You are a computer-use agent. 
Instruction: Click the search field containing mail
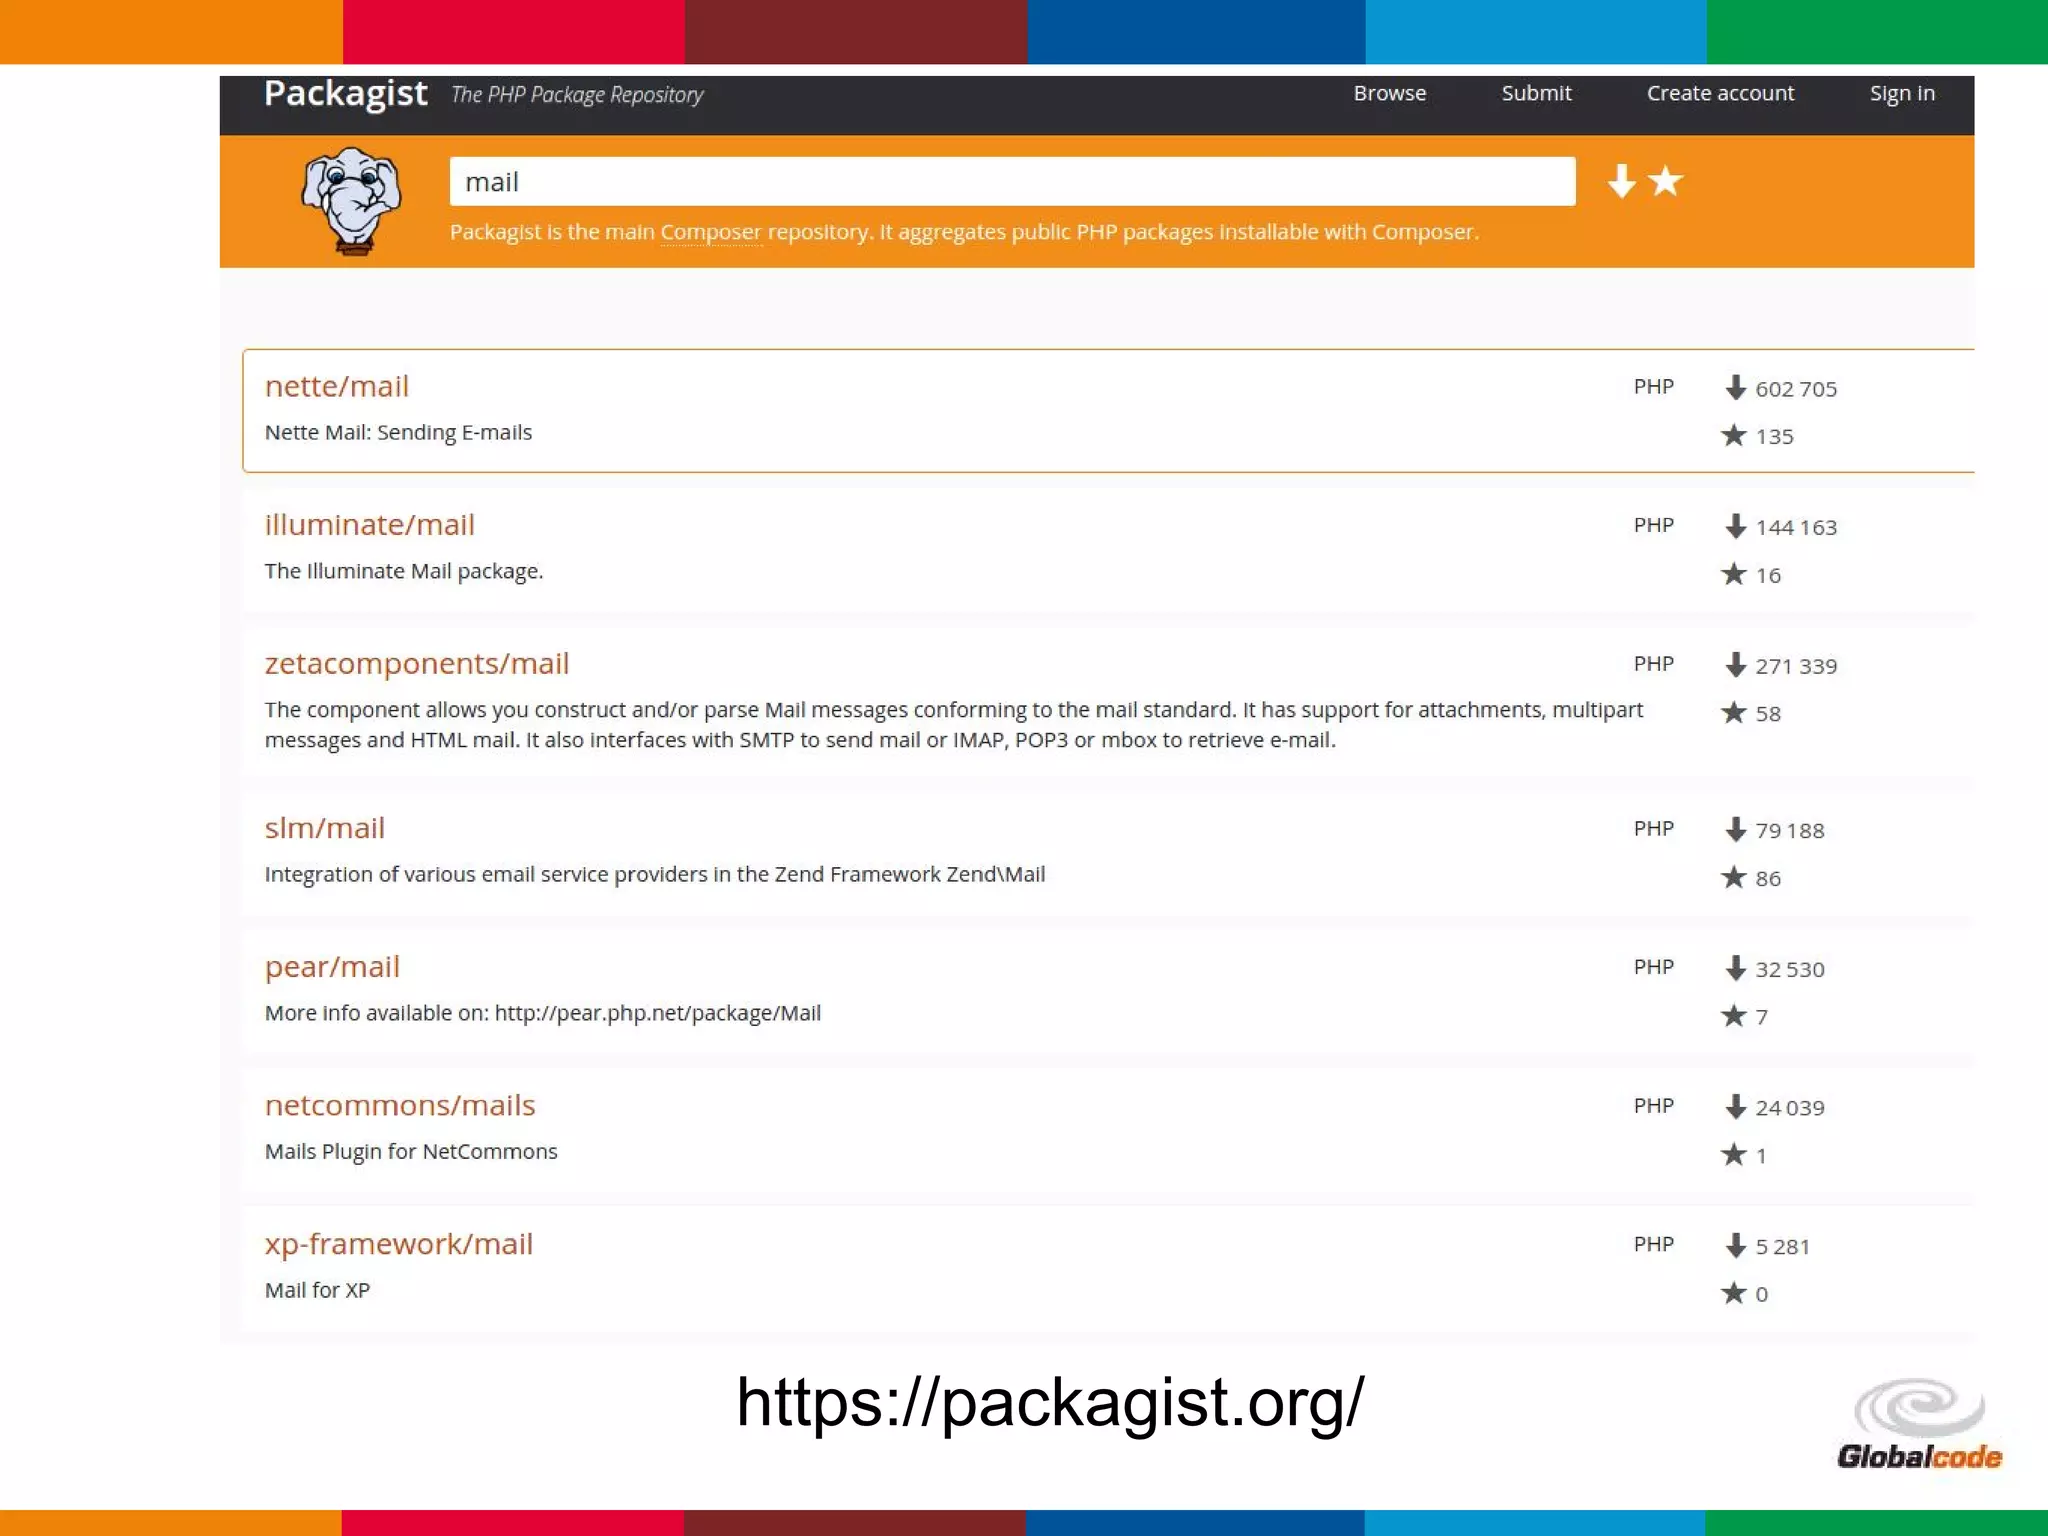click(x=1012, y=182)
